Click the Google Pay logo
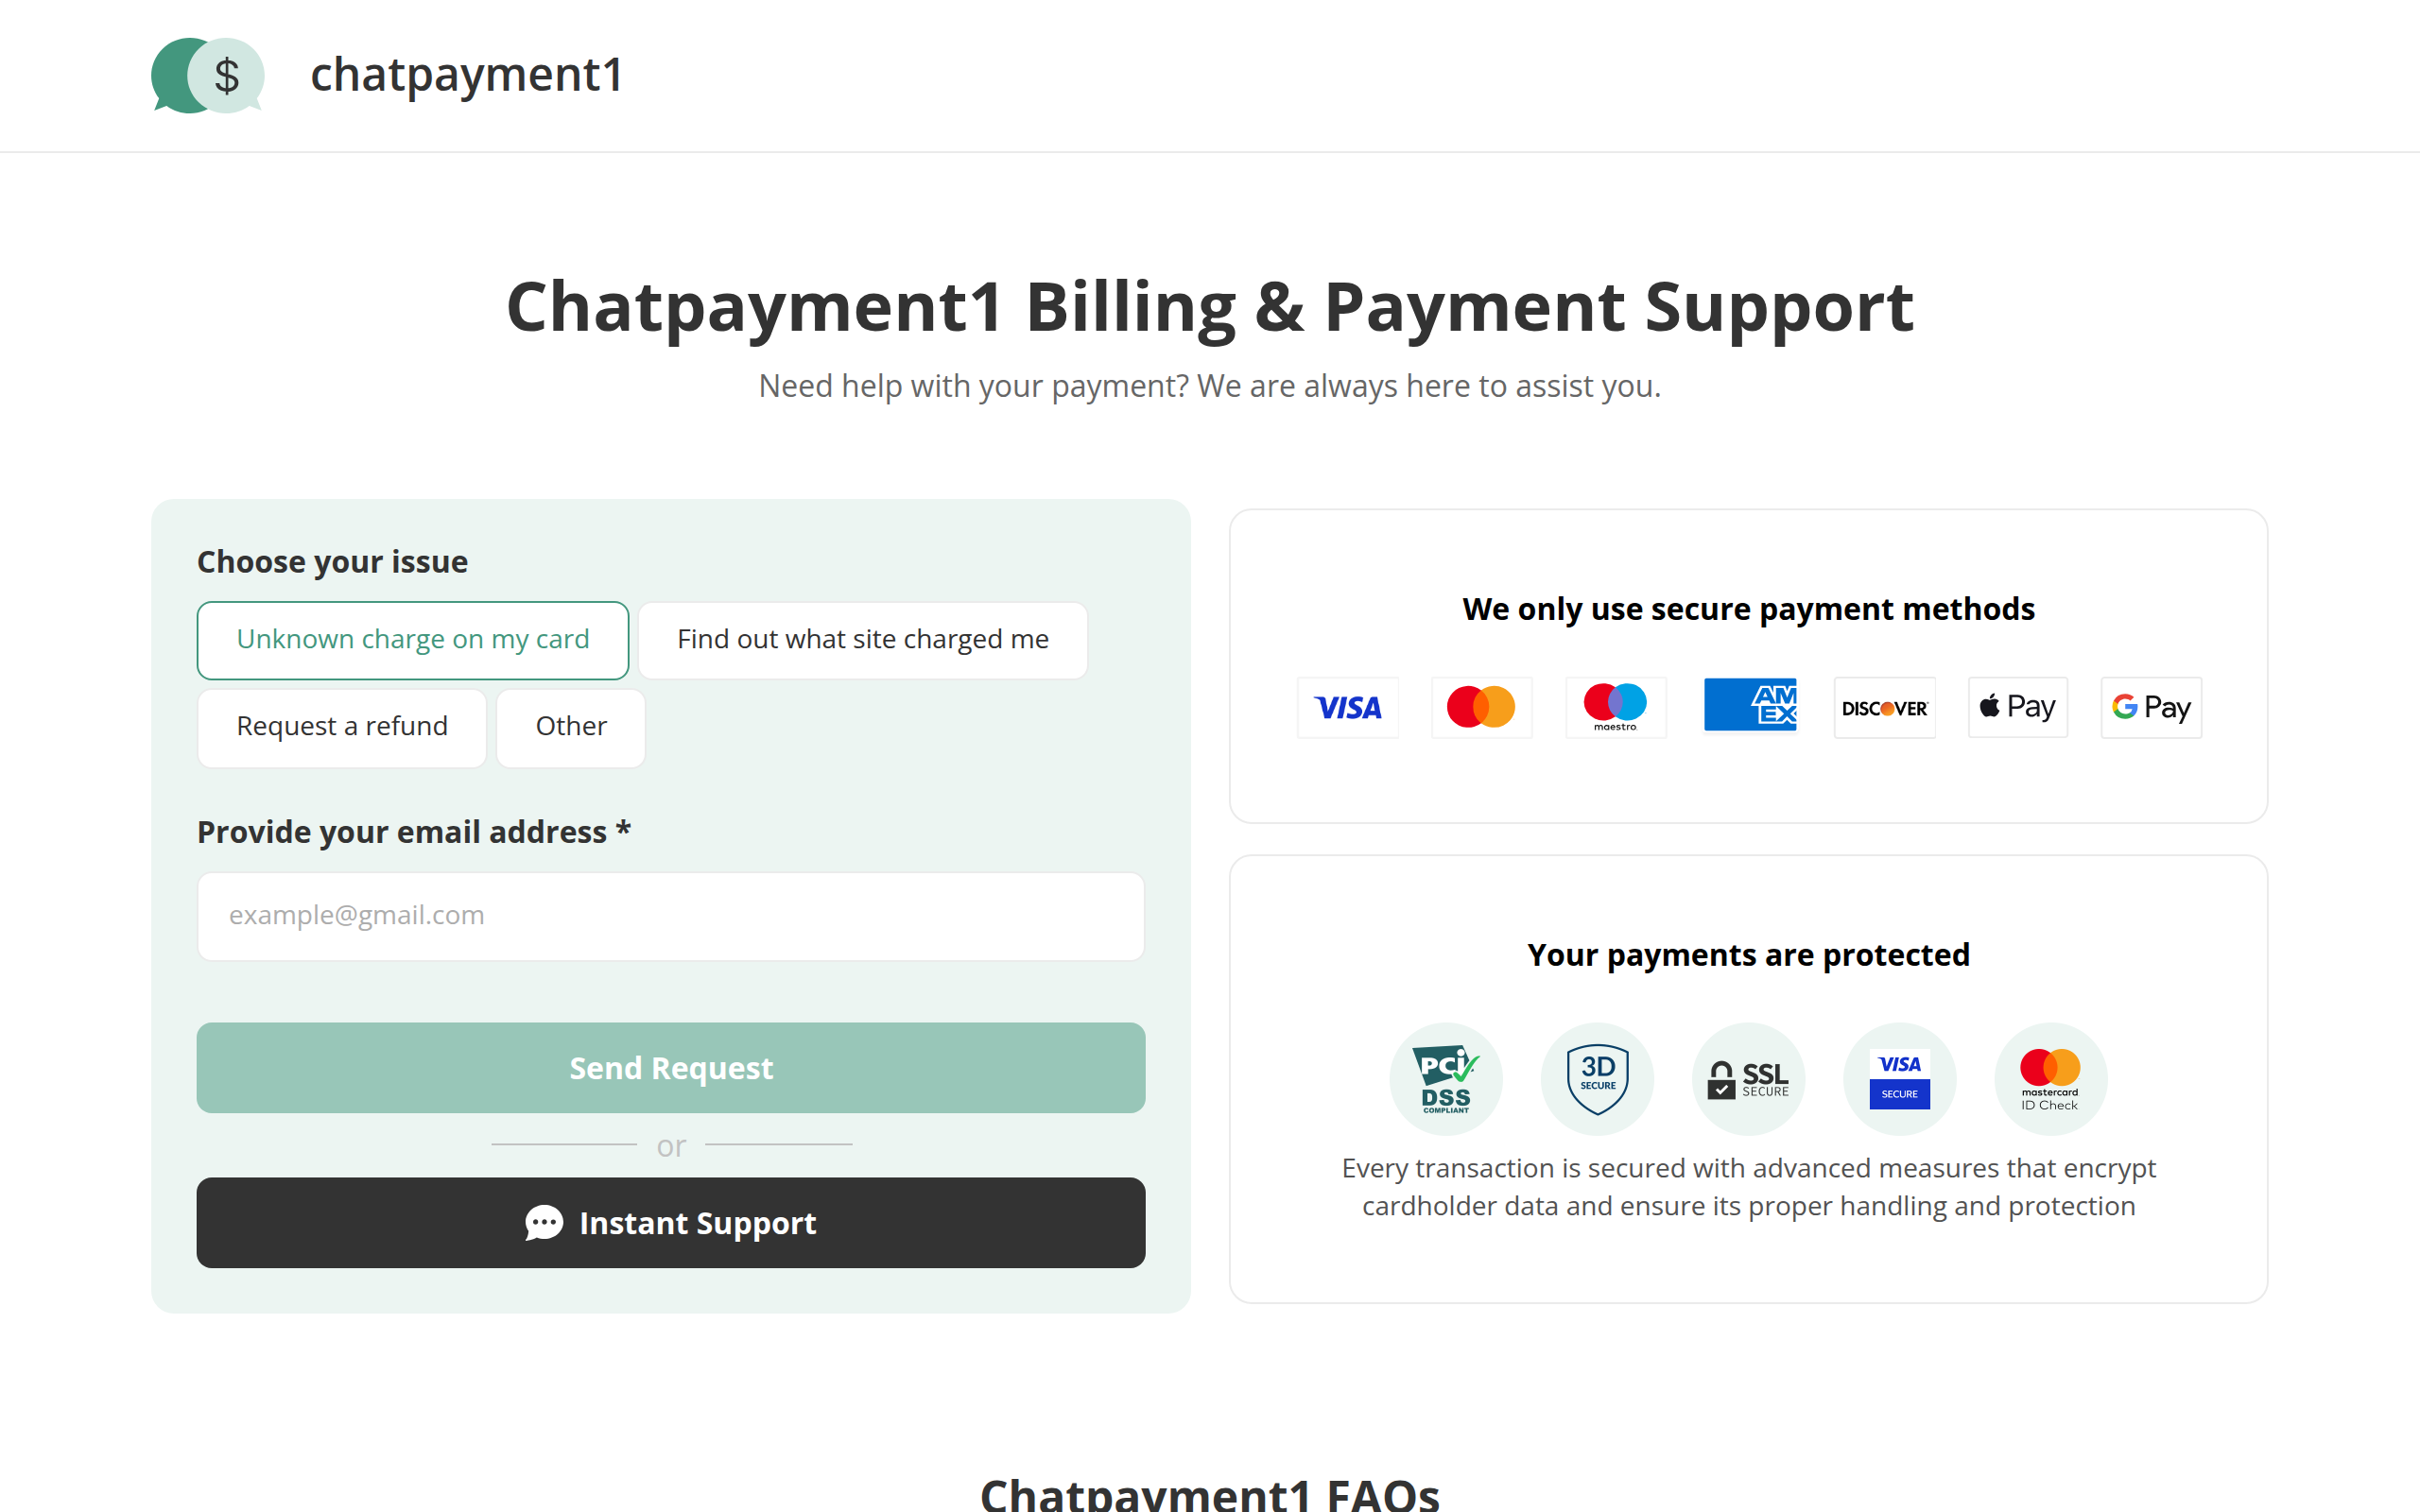The height and width of the screenshot is (1512, 2420). click(2149, 707)
